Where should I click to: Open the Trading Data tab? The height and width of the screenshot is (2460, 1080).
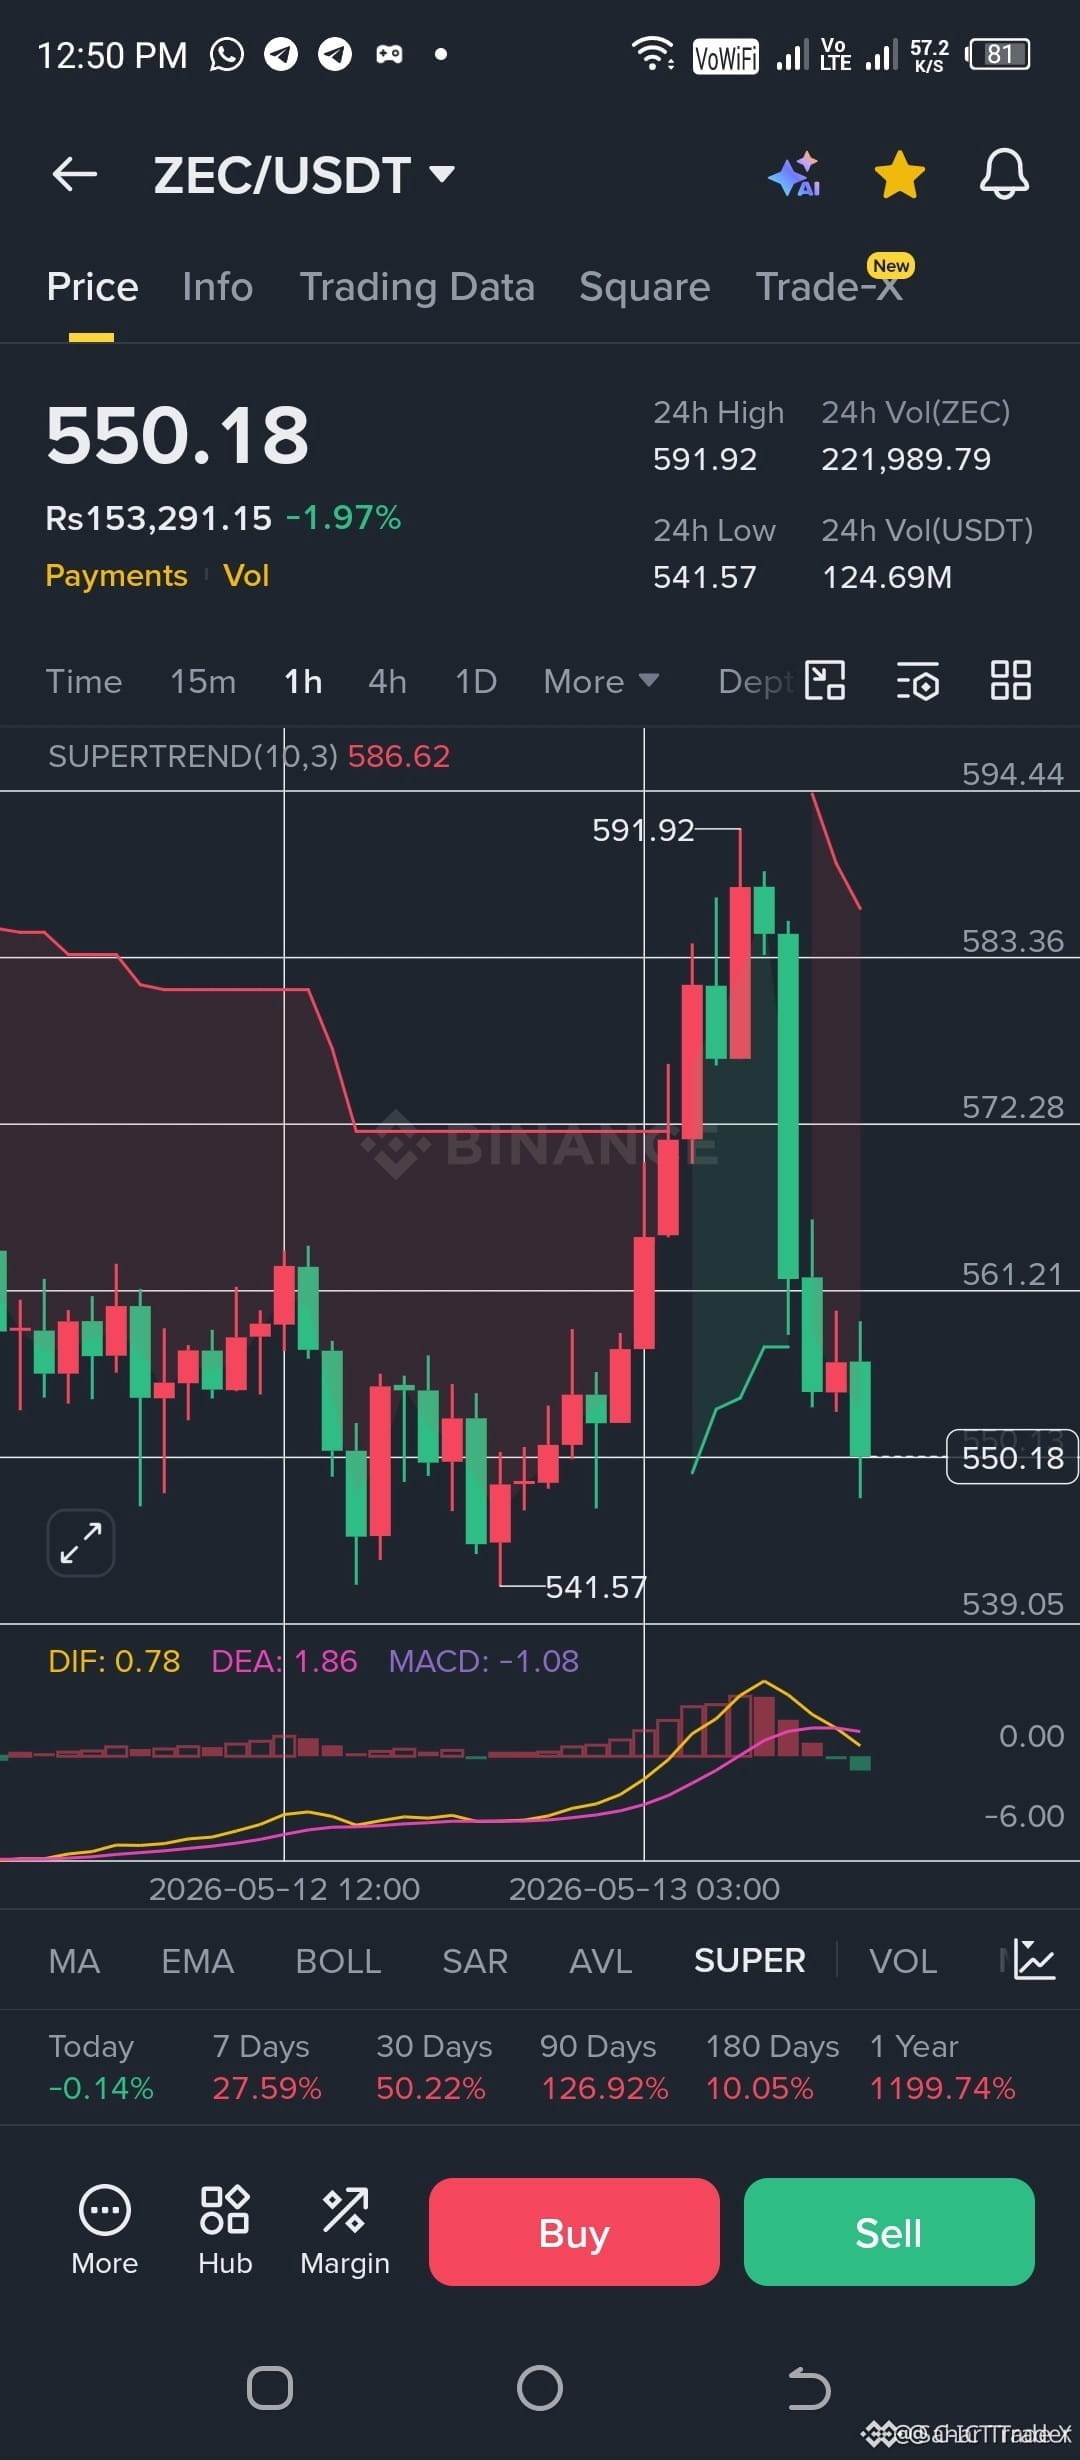pos(417,287)
